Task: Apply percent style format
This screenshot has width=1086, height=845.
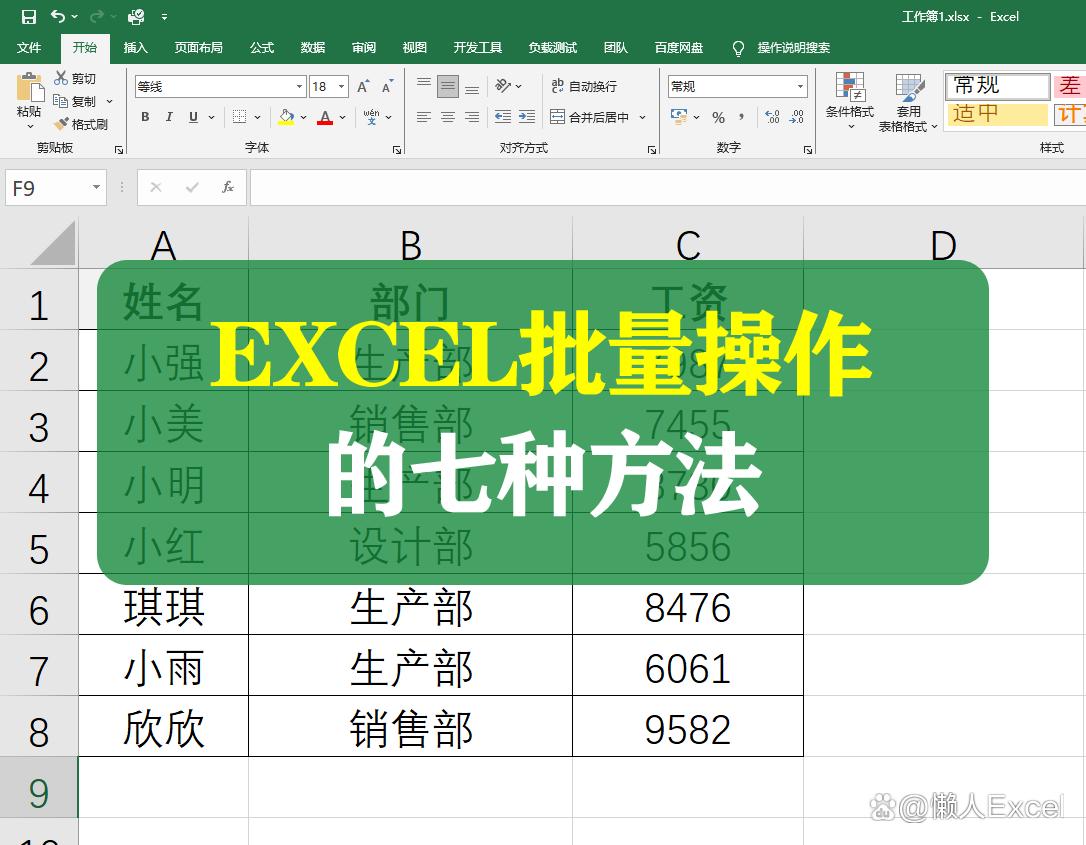Action: (718, 118)
